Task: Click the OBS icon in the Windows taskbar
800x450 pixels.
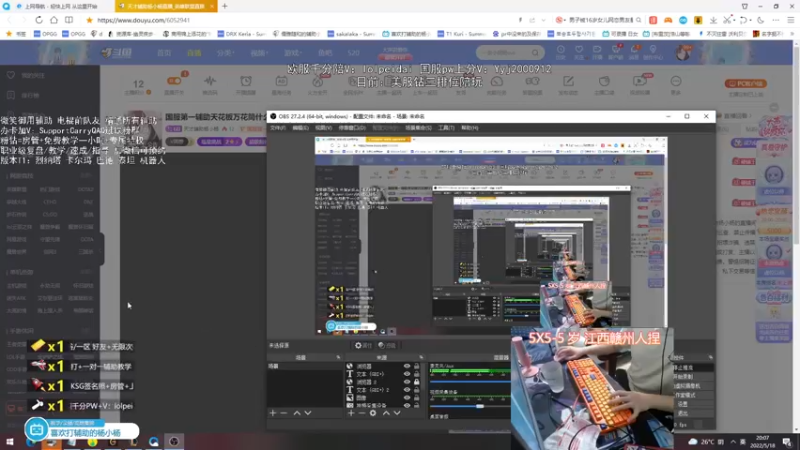Action: [x=174, y=441]
